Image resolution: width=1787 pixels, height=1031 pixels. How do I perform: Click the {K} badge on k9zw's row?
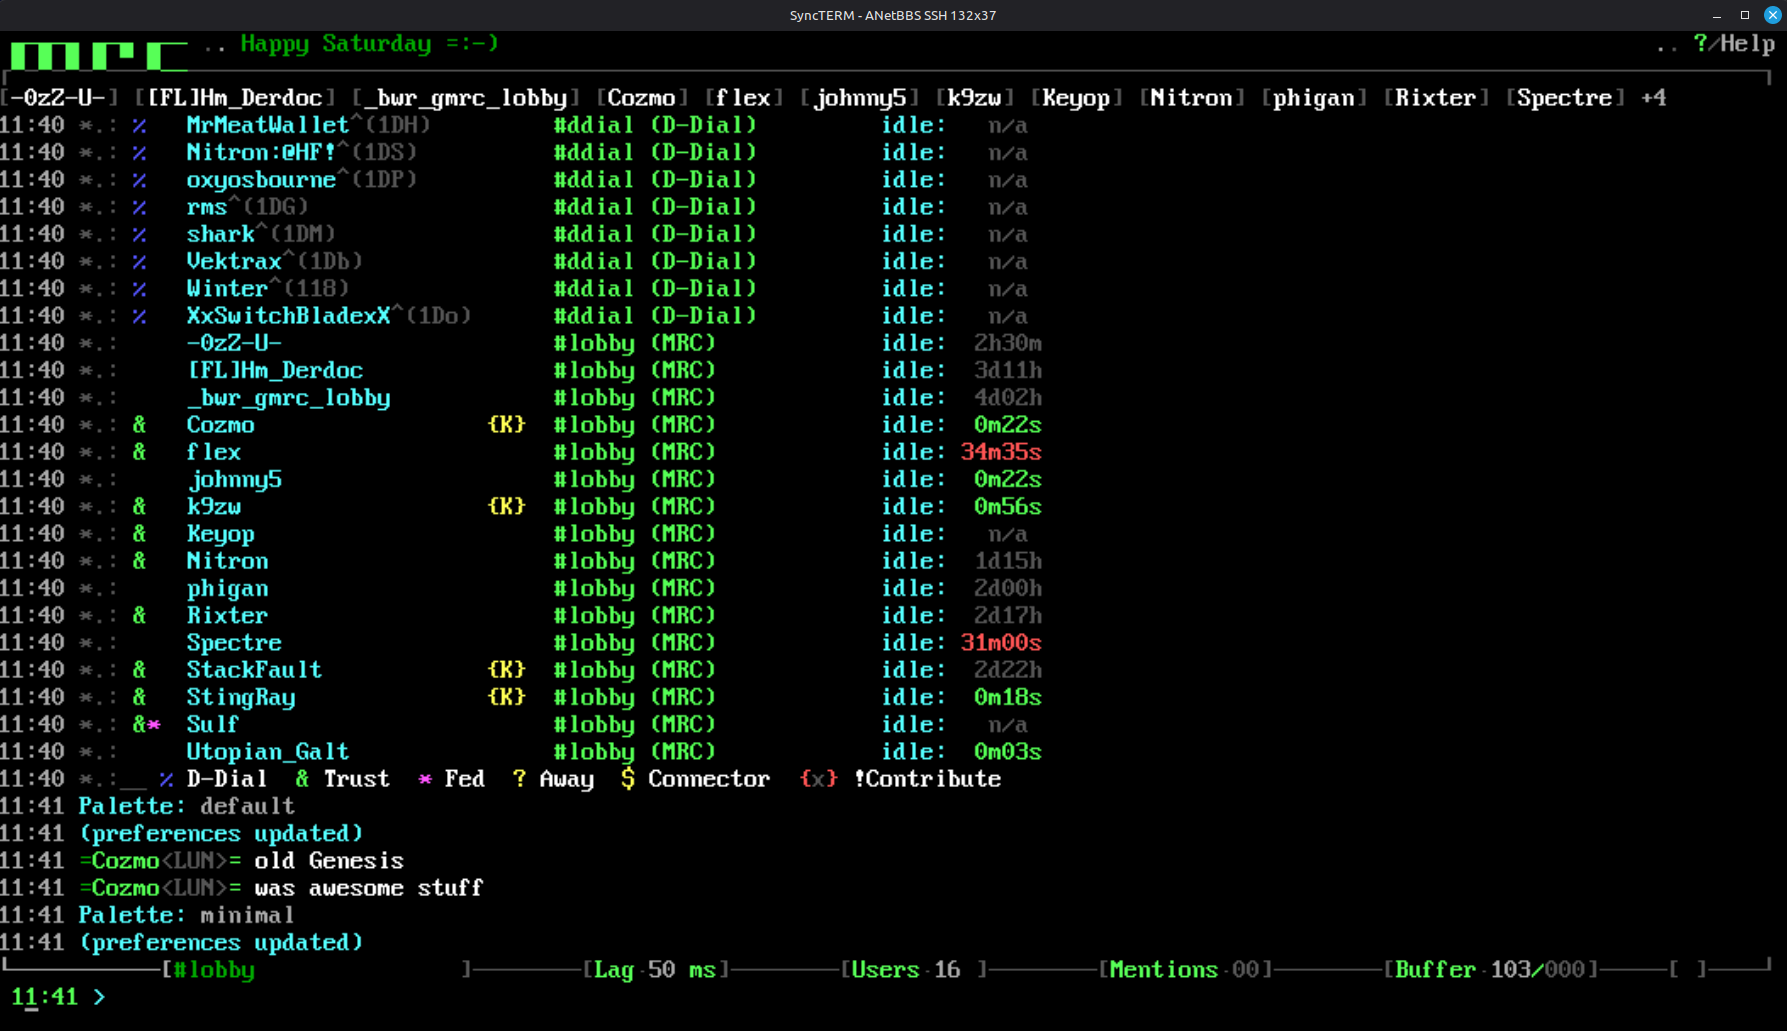[506, 506]
